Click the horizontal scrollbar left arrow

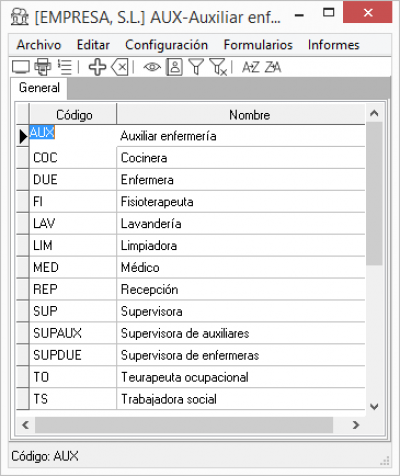click(x=25, y=425)
